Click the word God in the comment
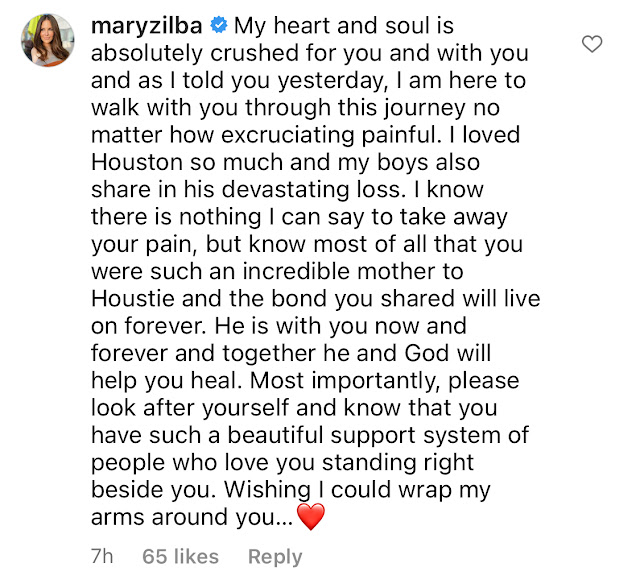Viewport: 640px width, 588px height. [x=427, y=353]
